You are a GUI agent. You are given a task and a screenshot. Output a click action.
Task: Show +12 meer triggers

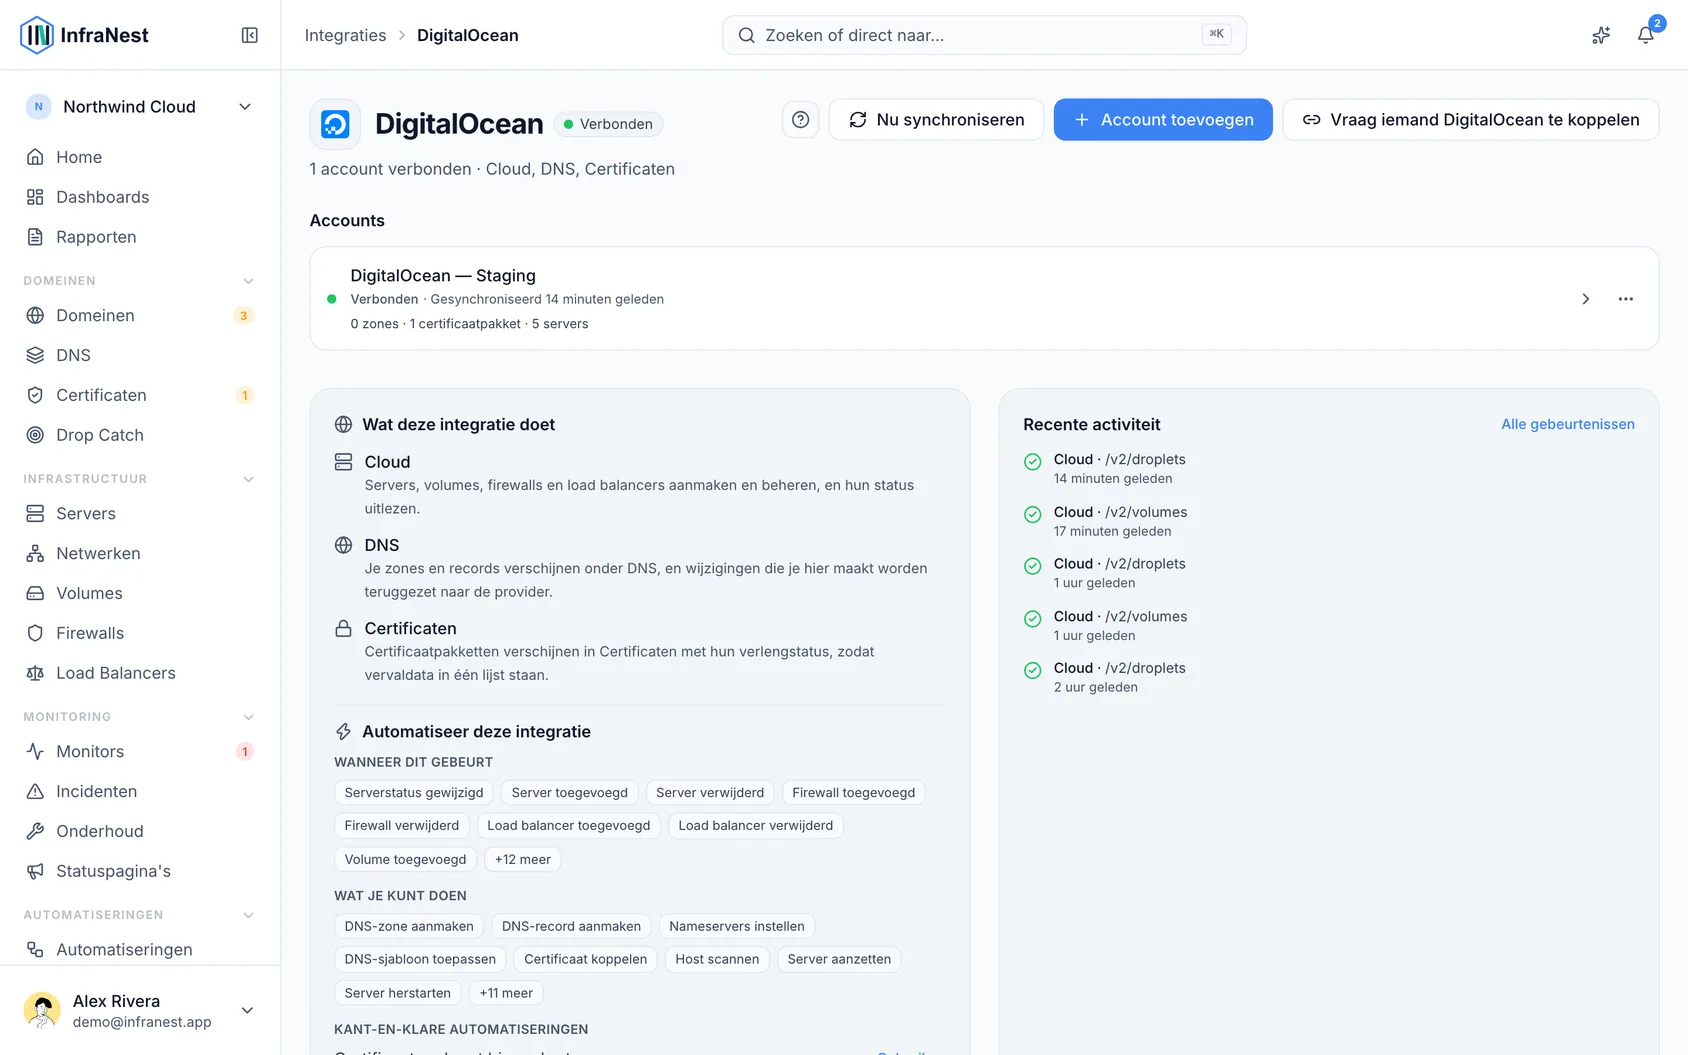[x=522, y=859]
